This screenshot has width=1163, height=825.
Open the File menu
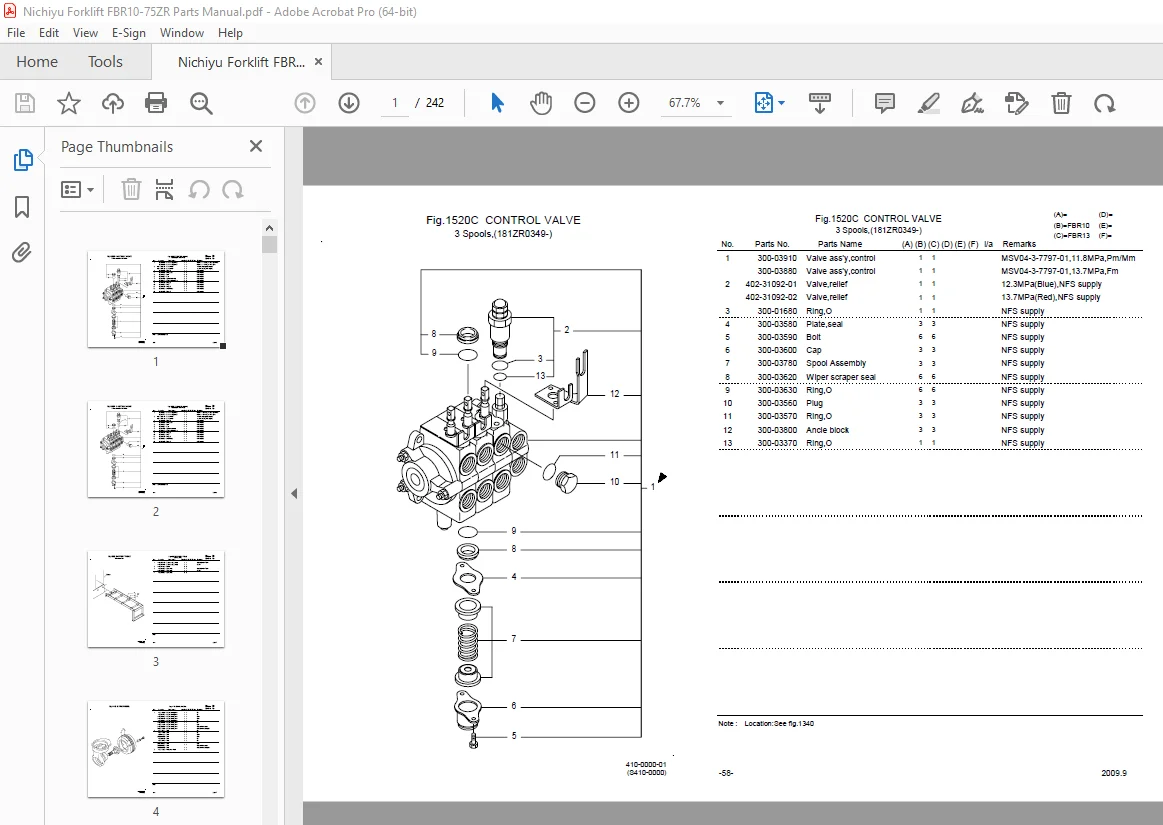click(16, 33)
